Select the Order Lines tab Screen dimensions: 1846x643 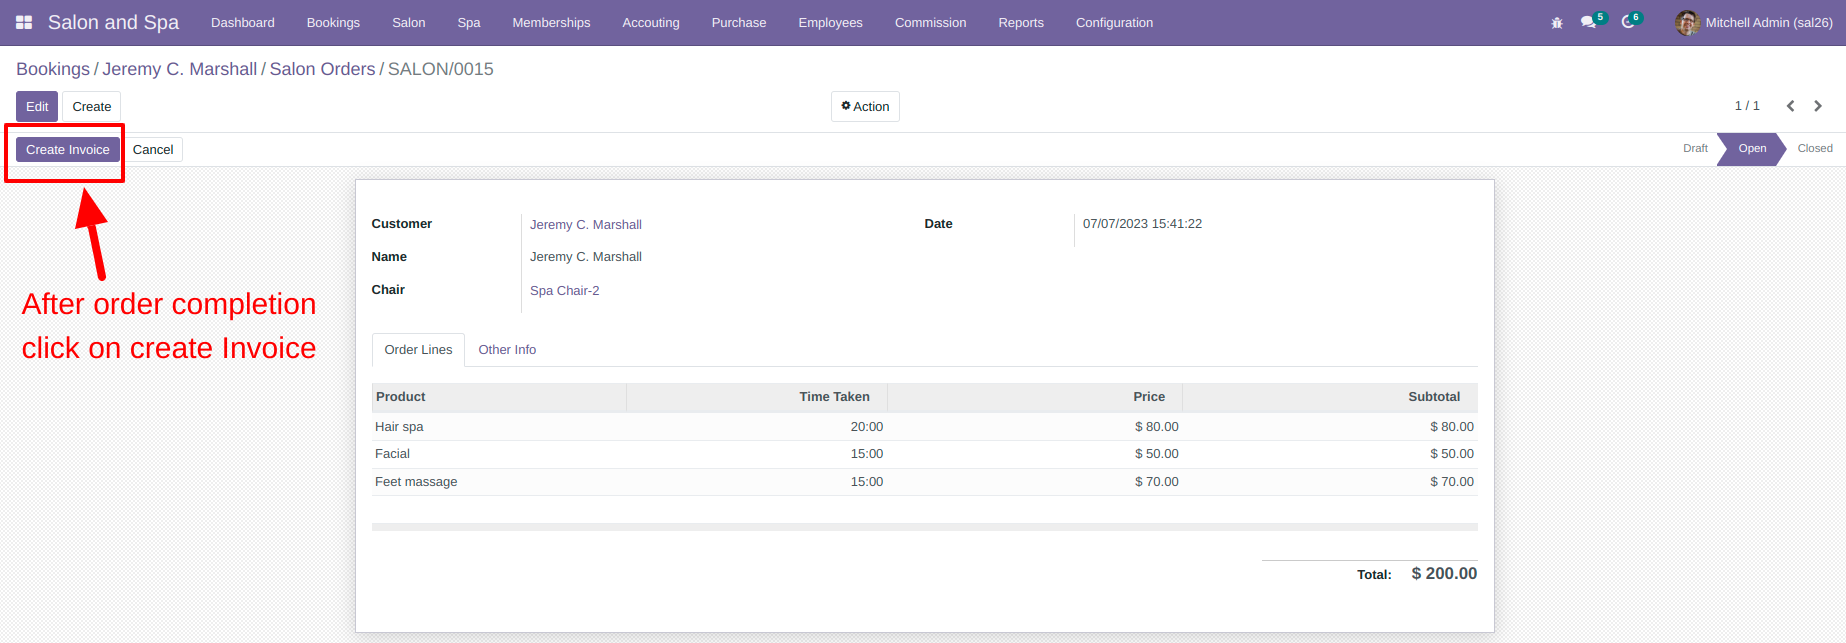(x=418, y=349)
